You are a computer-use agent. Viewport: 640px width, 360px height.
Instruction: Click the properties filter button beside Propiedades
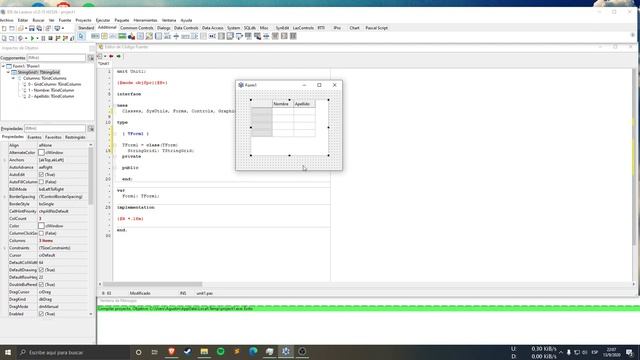91,129
